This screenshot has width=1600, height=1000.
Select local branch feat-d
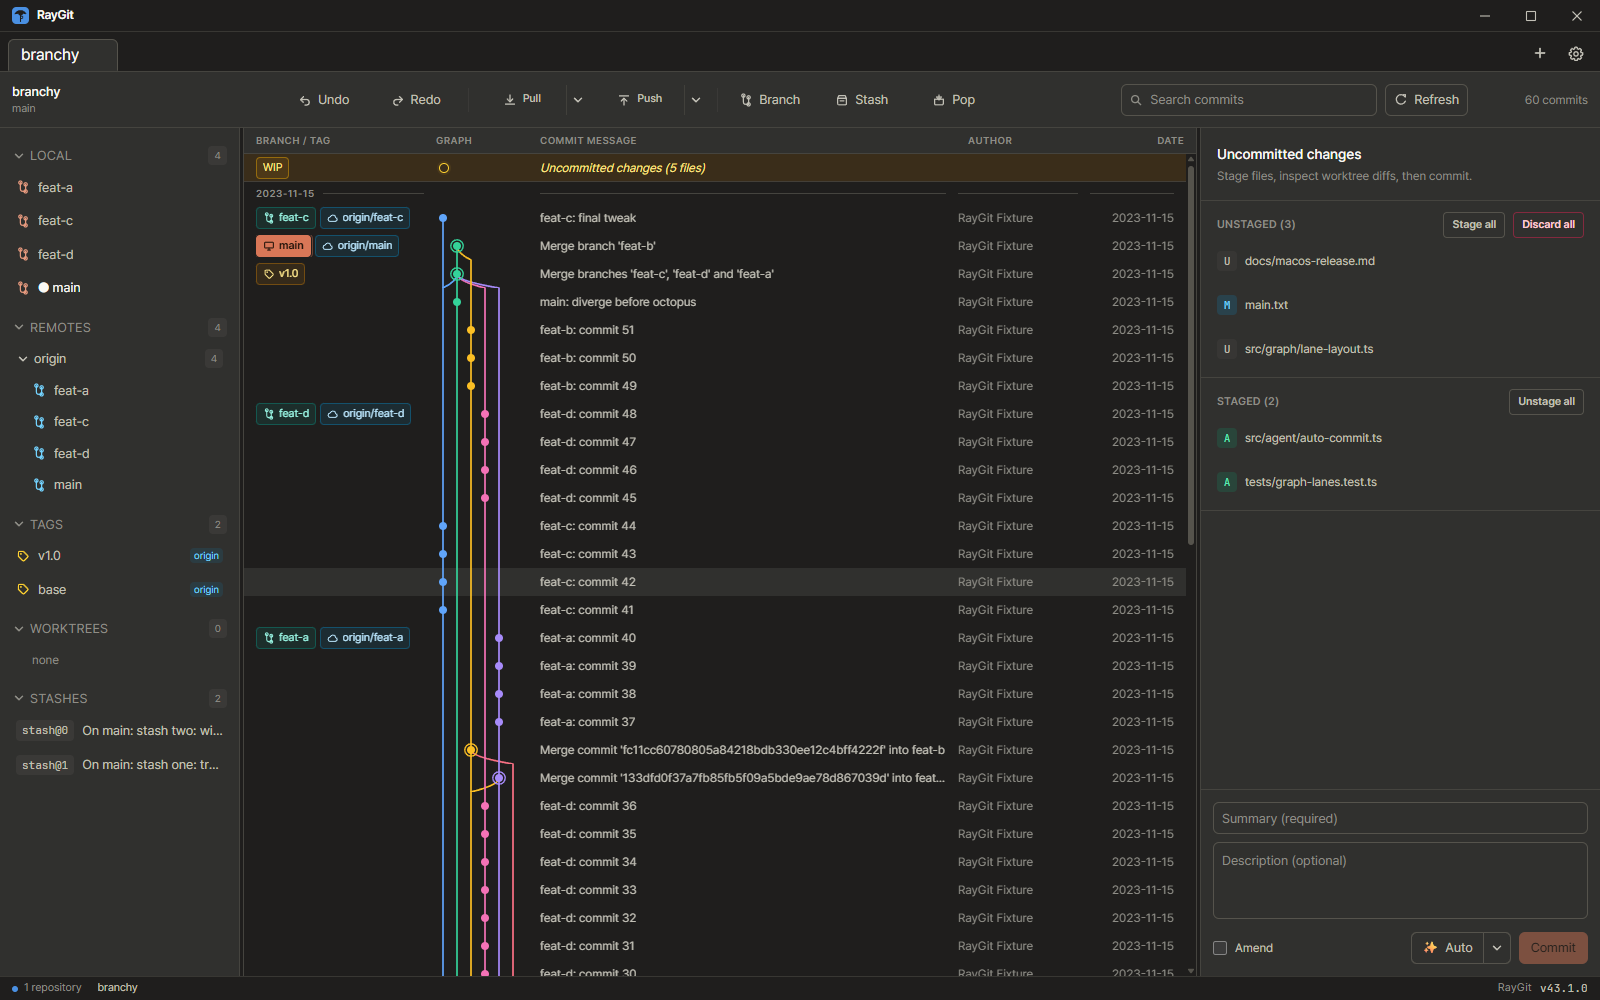[x=120, y=255]
